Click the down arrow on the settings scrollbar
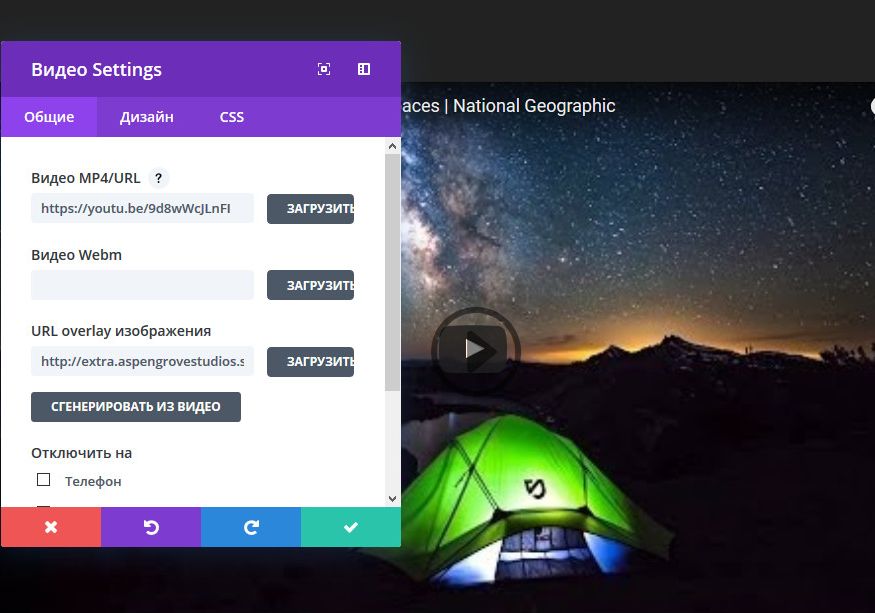Screen dimensions: 875x613 (x=392, y=499)
